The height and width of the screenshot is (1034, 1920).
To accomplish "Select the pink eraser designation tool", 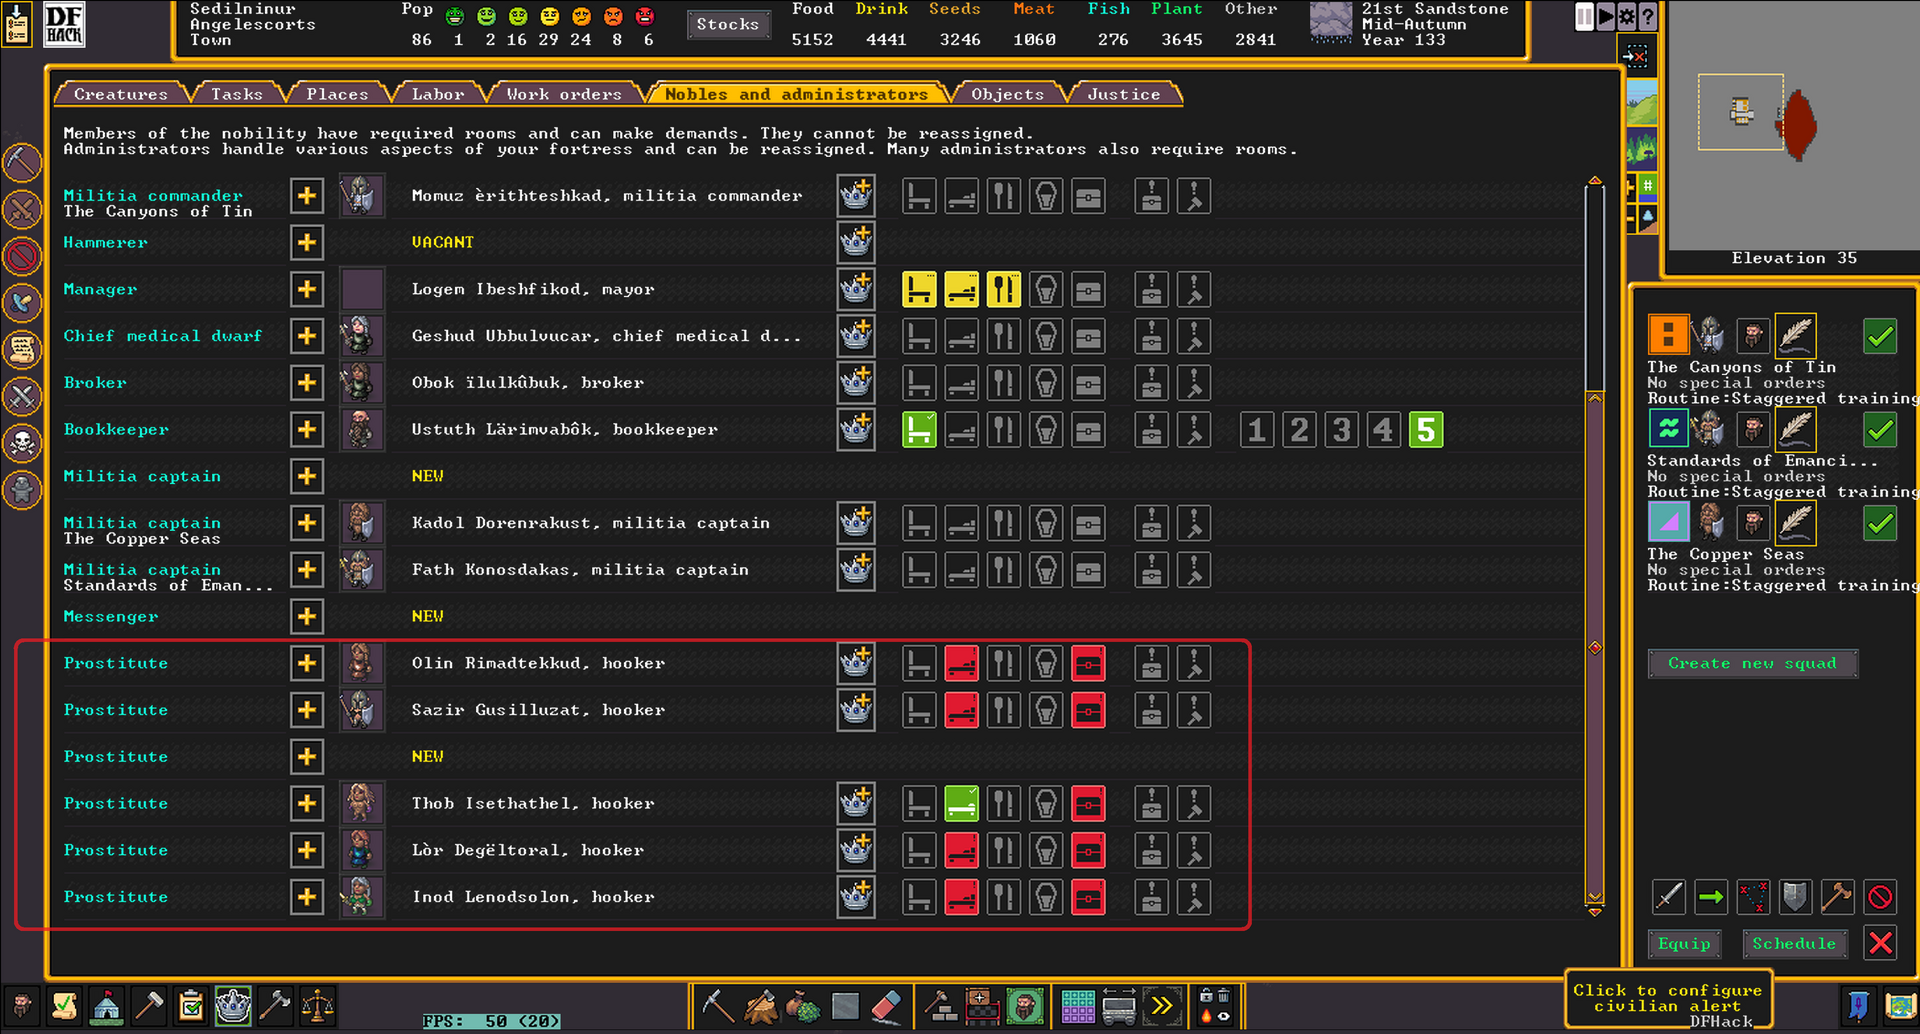I will pyautogui.click(x=887, y=1005).
